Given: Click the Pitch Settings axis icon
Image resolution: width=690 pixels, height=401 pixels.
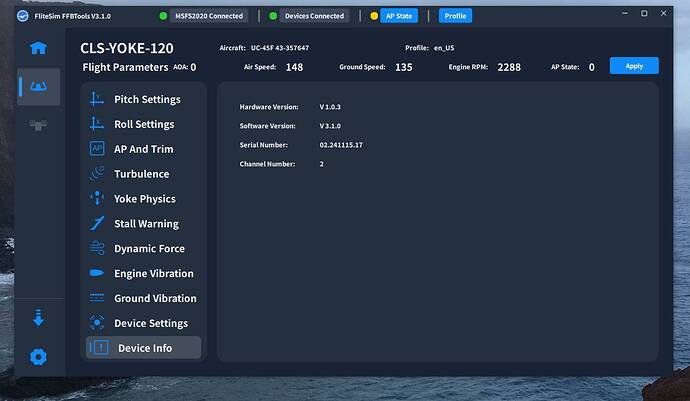Looking at the screenshot, I should click(97, 100).
